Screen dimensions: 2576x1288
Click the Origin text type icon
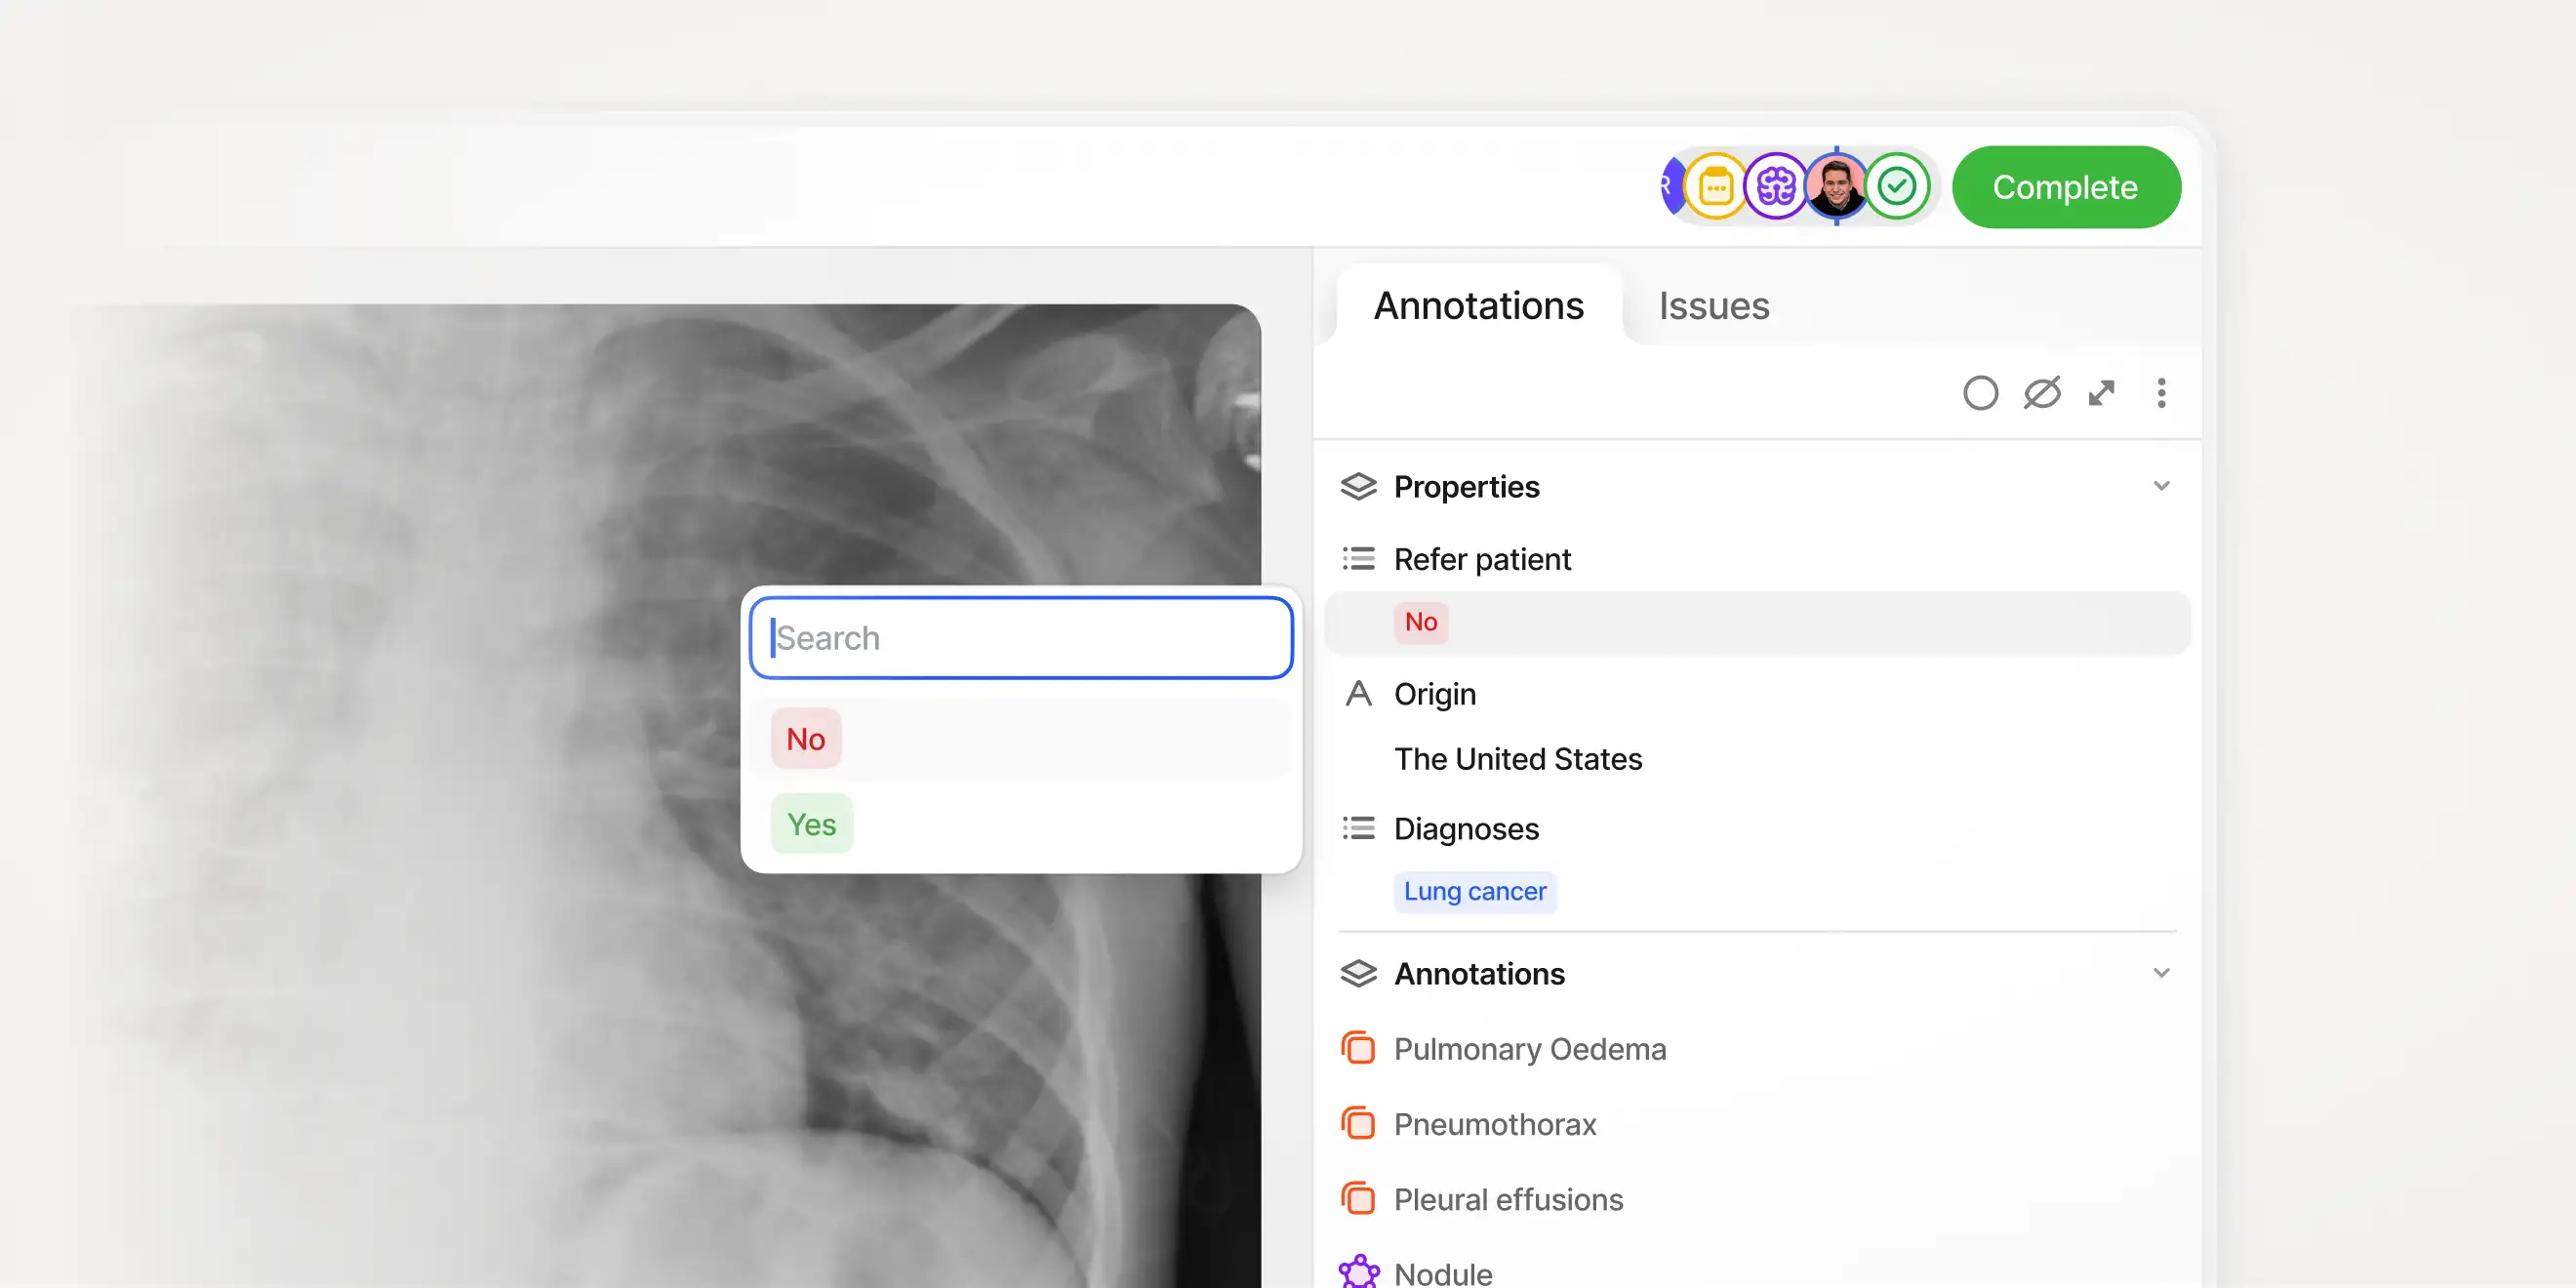pyautogui.click(x=1358, y=693)
